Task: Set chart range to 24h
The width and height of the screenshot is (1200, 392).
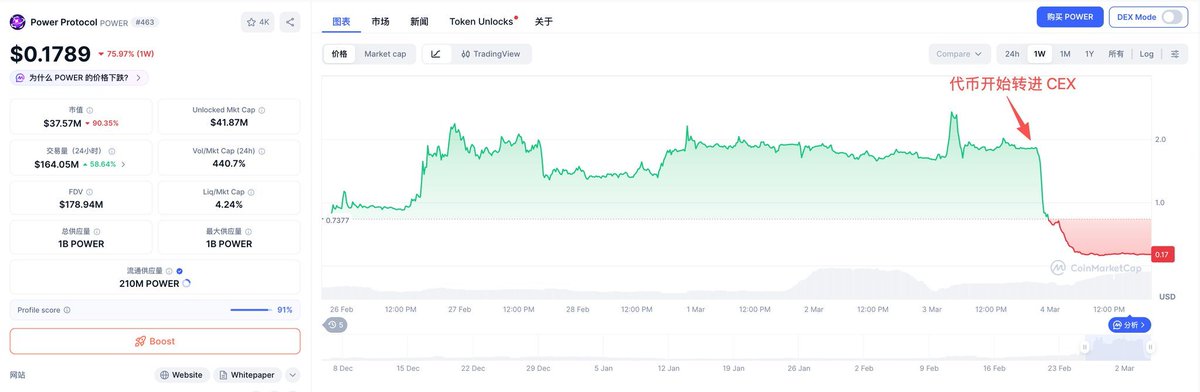Action: coord(1012,54)
